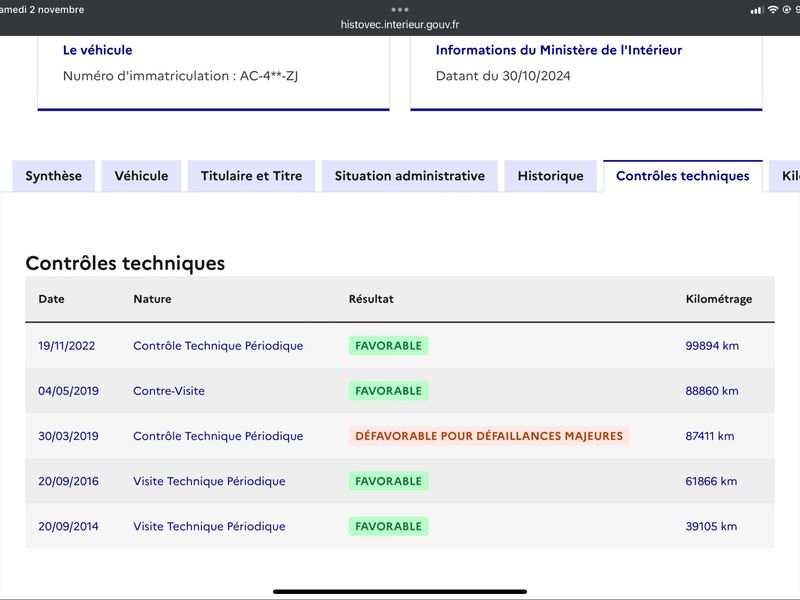Image resolution: width=800 pixels, height=600 pixels.
Task: Tap the home indicator bar
Action: [x=400, y=592]
